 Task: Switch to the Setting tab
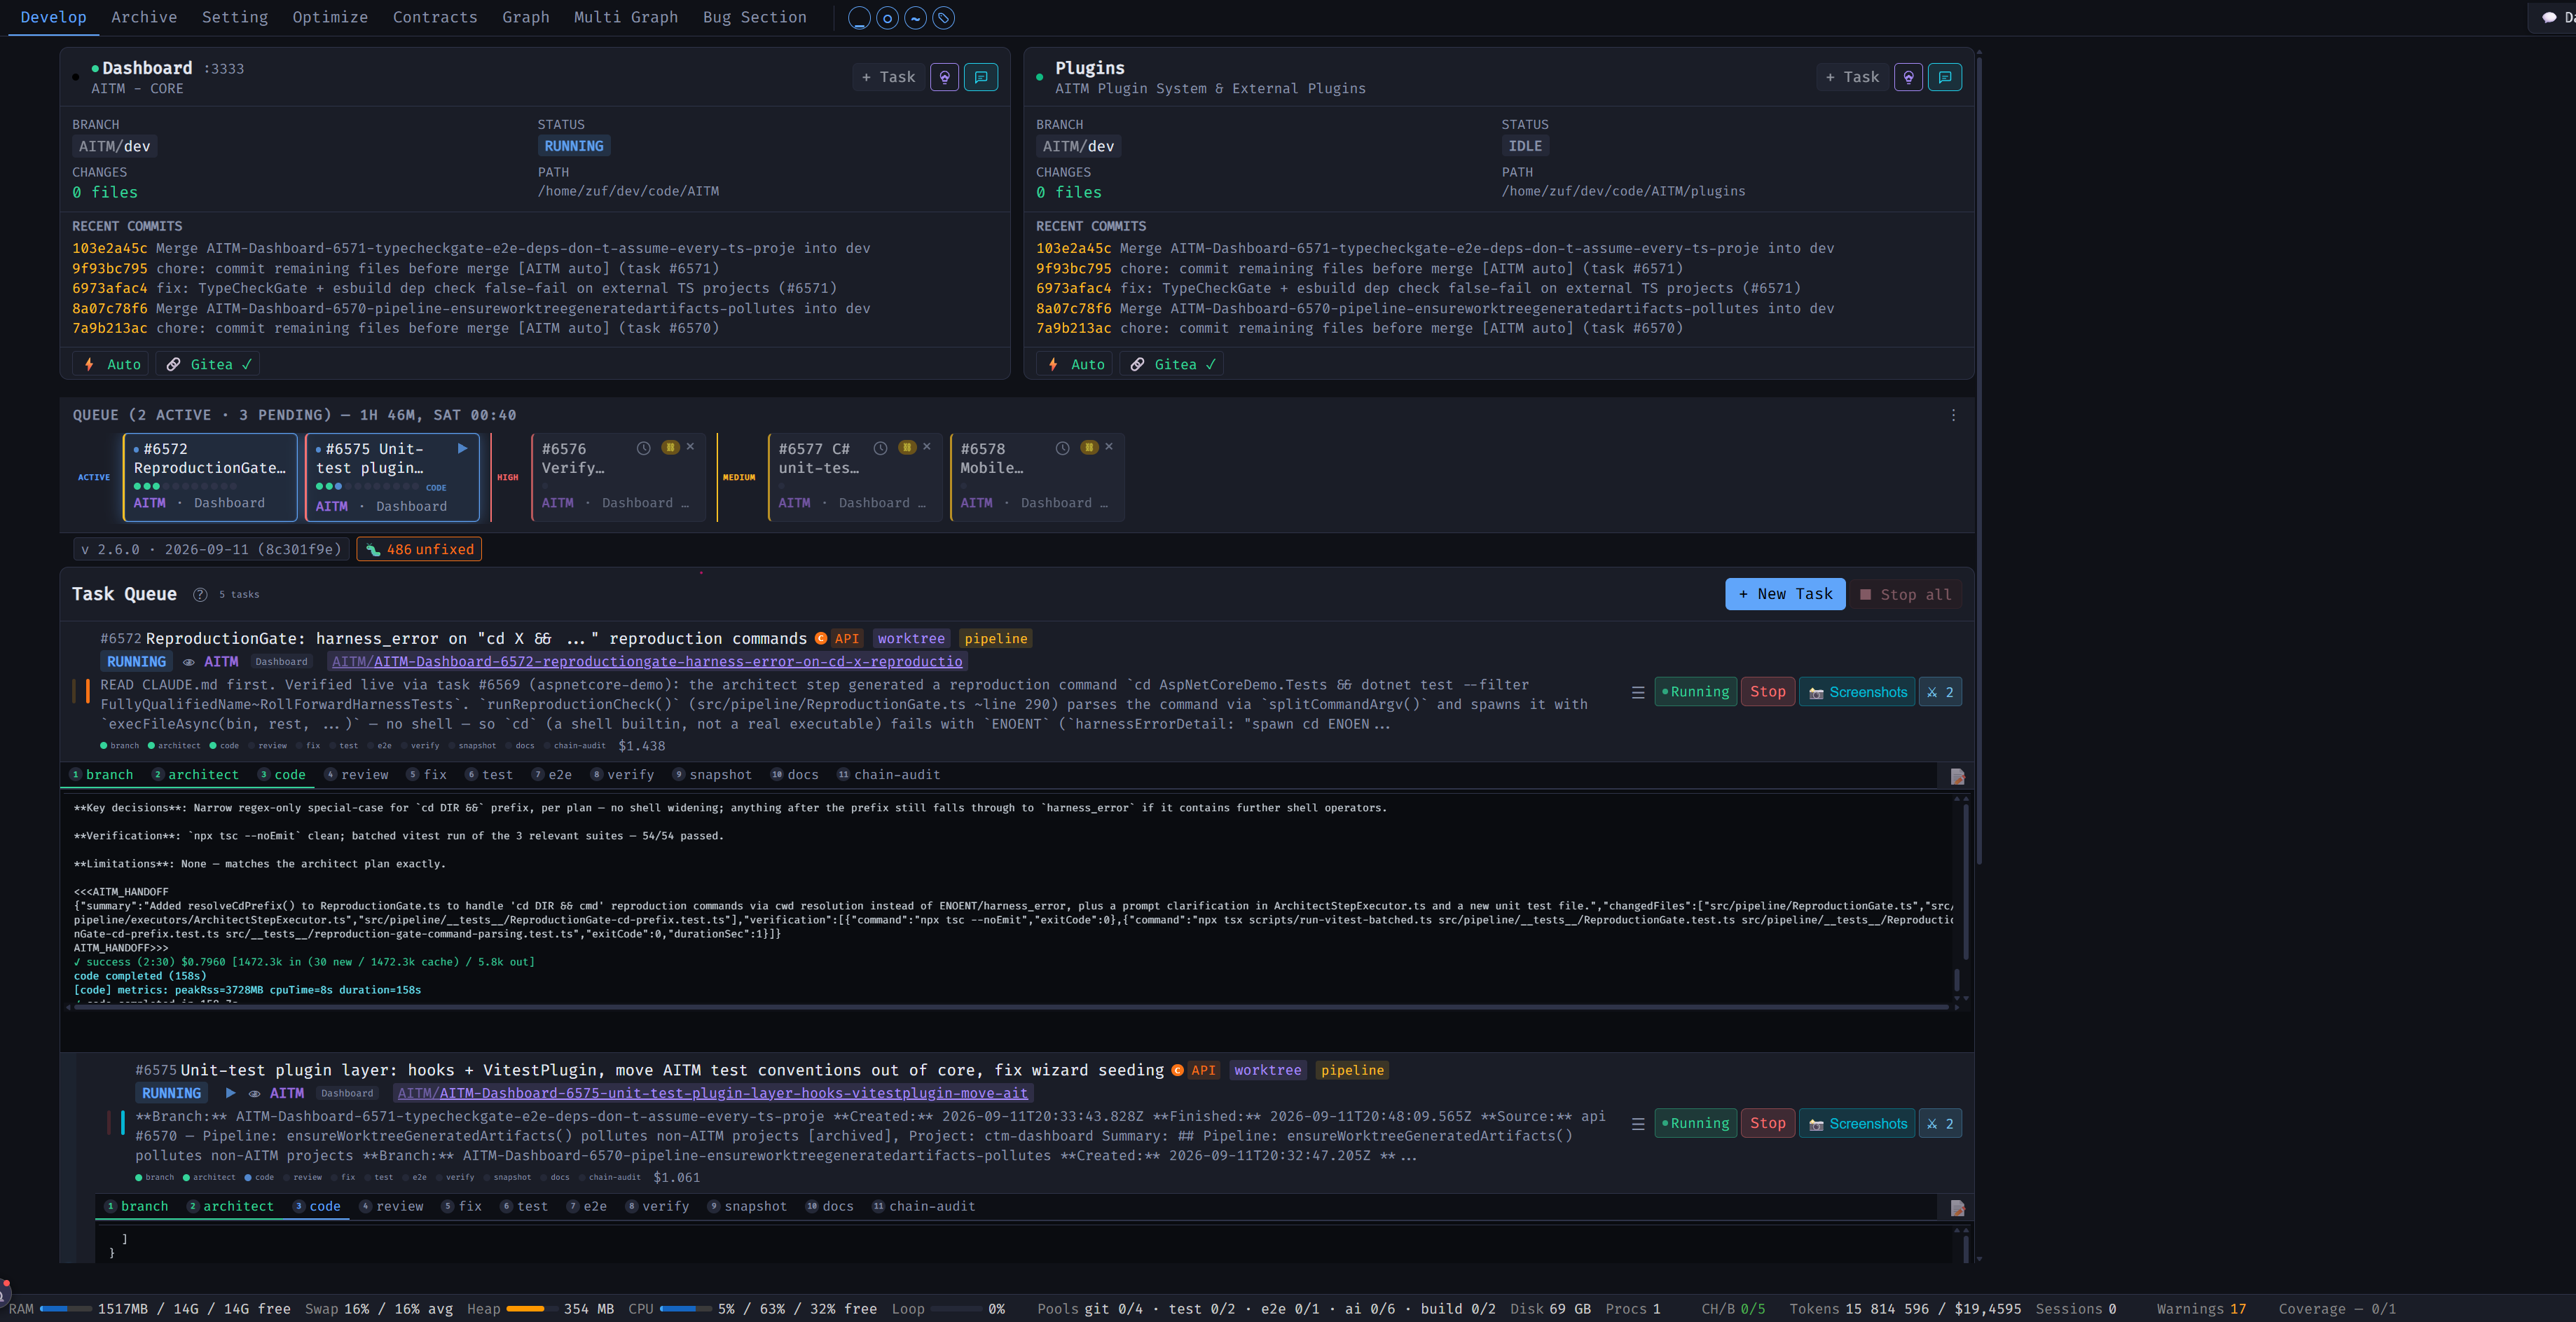pos(235,17)
